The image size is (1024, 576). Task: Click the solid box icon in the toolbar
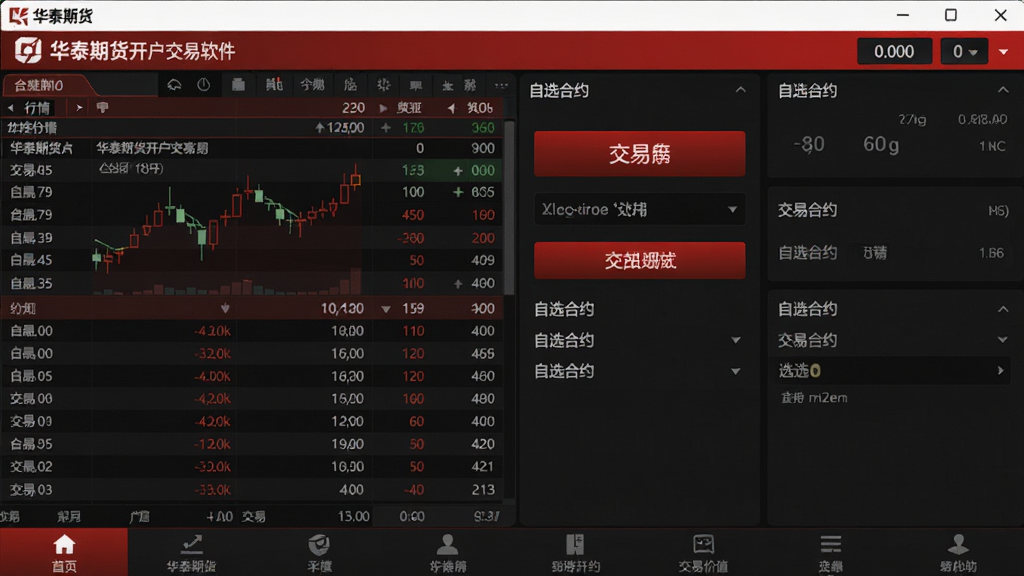point(238,85)
